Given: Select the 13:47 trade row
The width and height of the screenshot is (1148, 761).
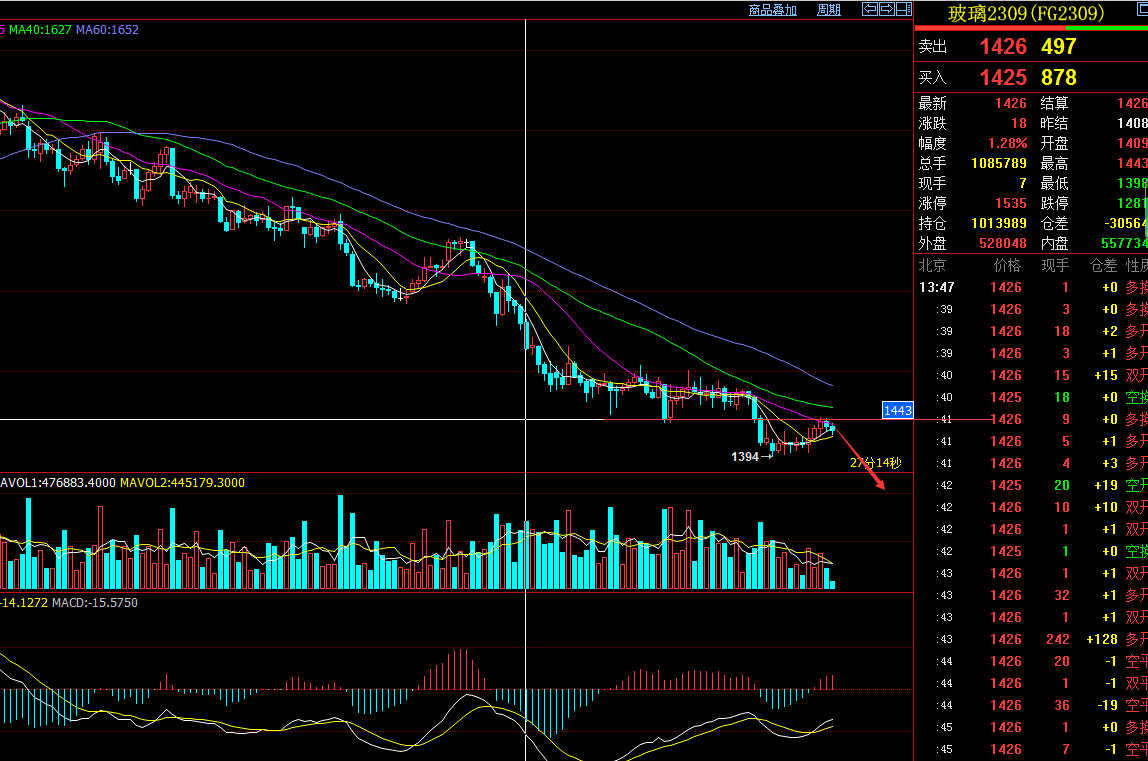Looking at the screenshot, I should [1033, 287].
